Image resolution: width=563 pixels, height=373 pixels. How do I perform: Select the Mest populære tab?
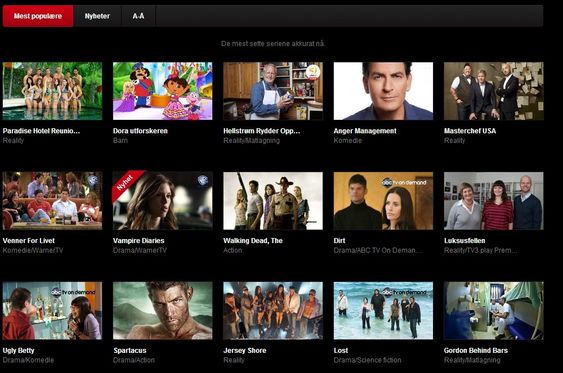click(38, 16)
